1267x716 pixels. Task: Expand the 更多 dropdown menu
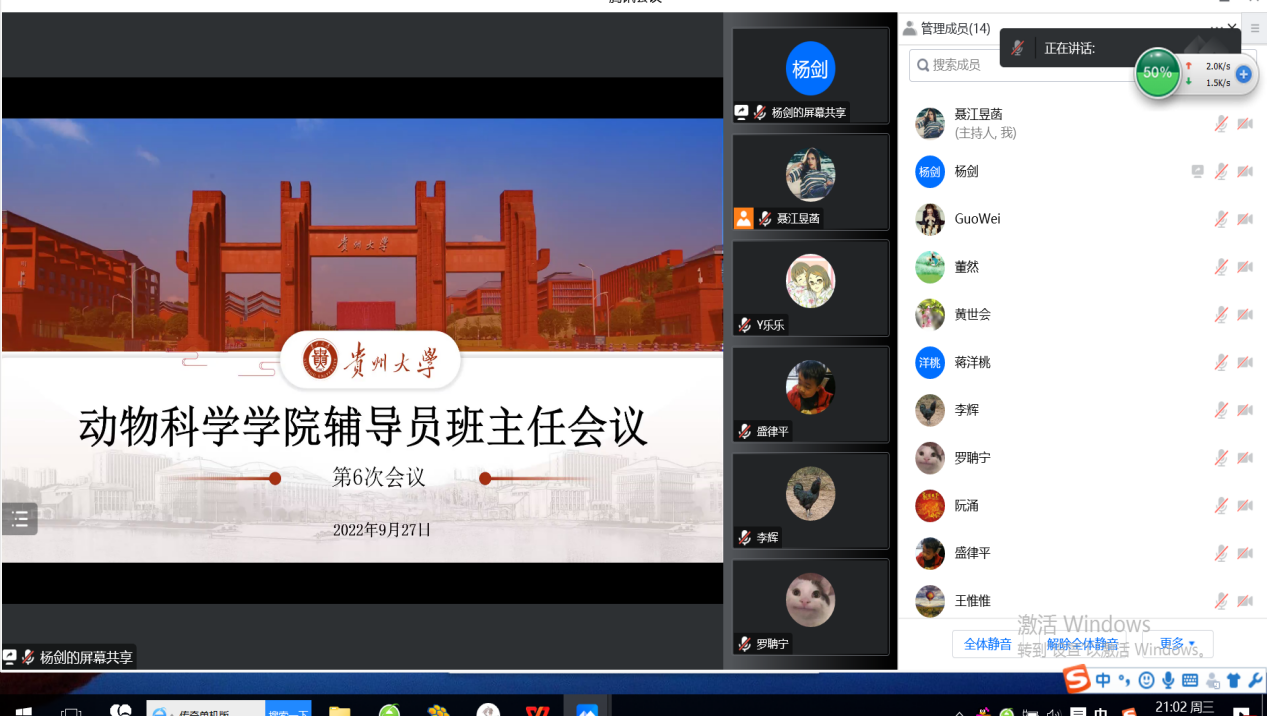tap(1178, 644)
